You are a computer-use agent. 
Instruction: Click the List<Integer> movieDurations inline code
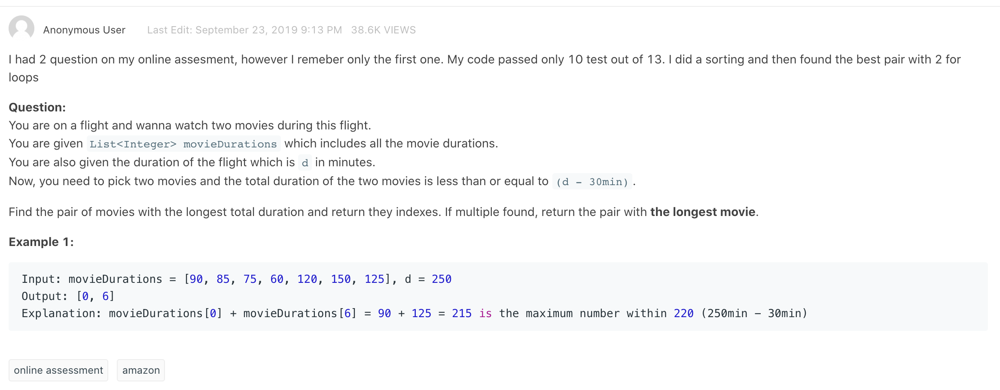184,144
